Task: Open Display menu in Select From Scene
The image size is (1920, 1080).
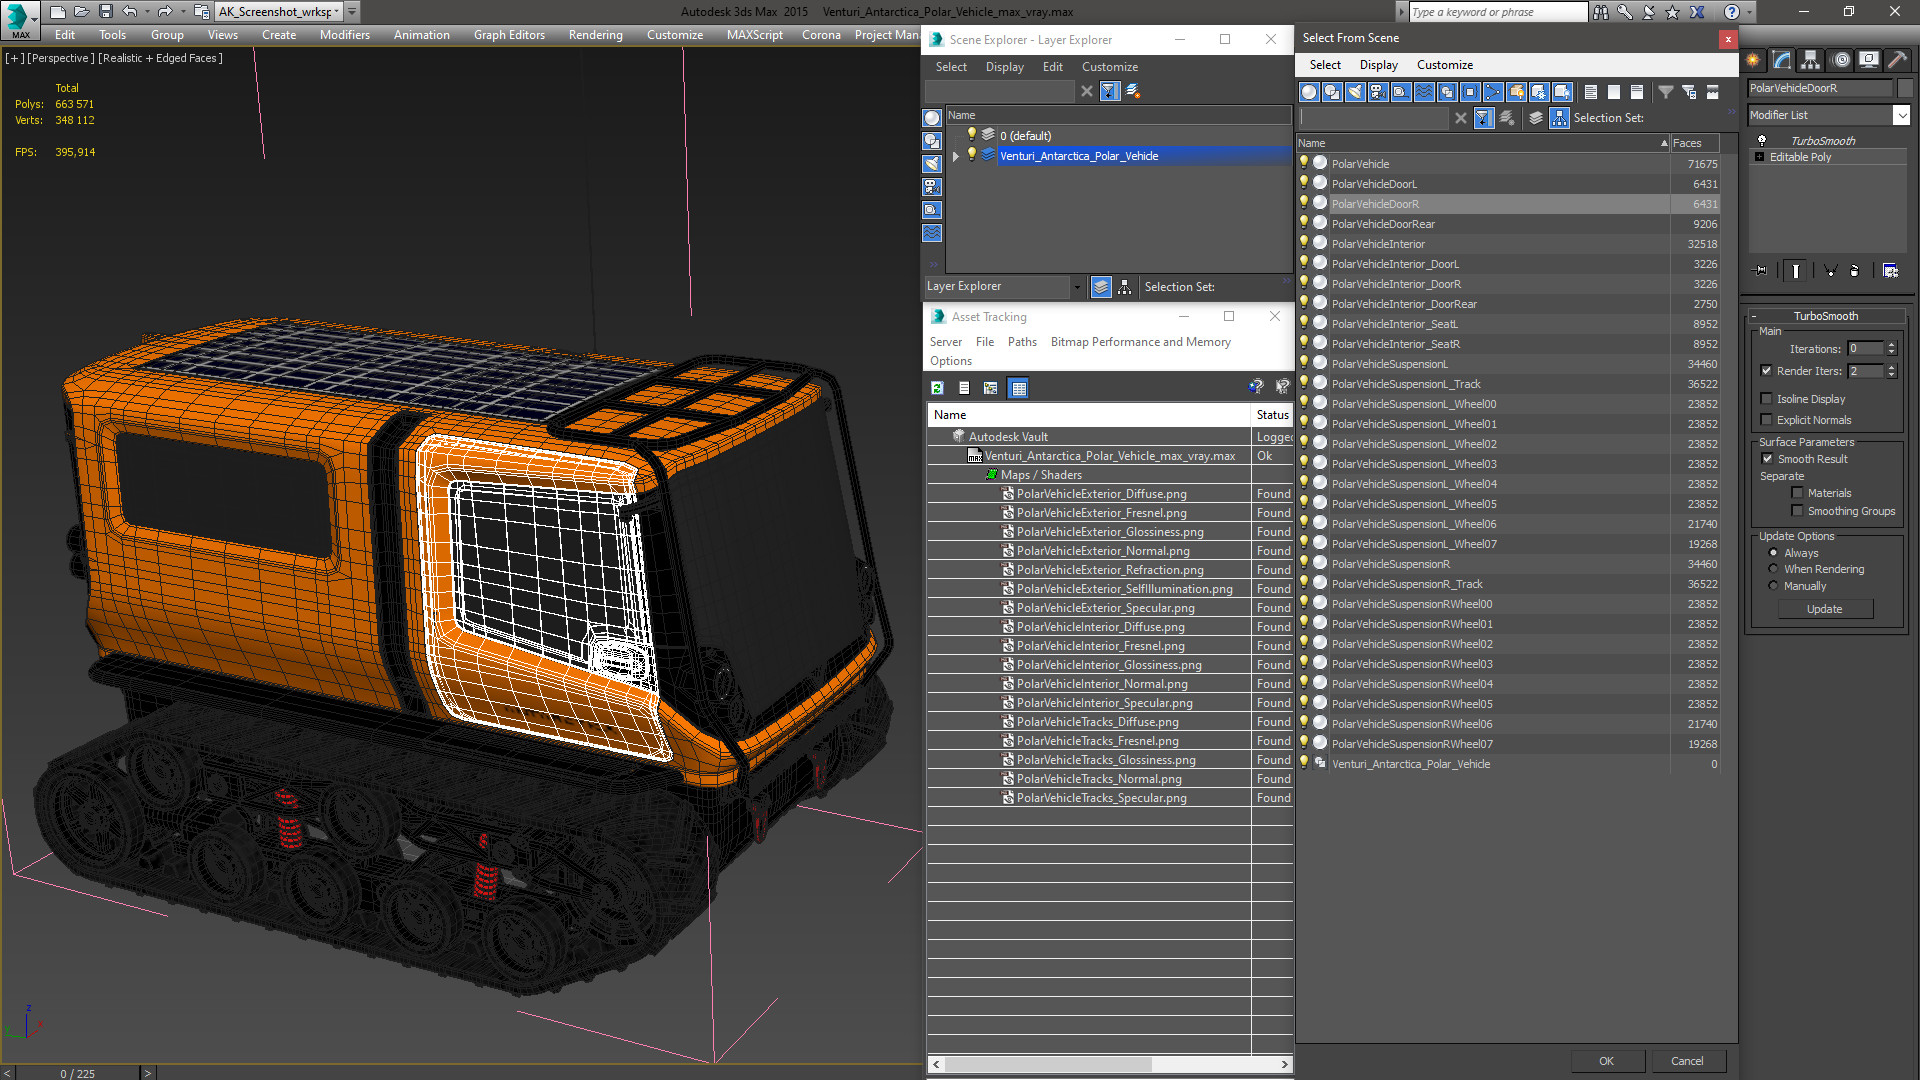Action: (1378, 65)
